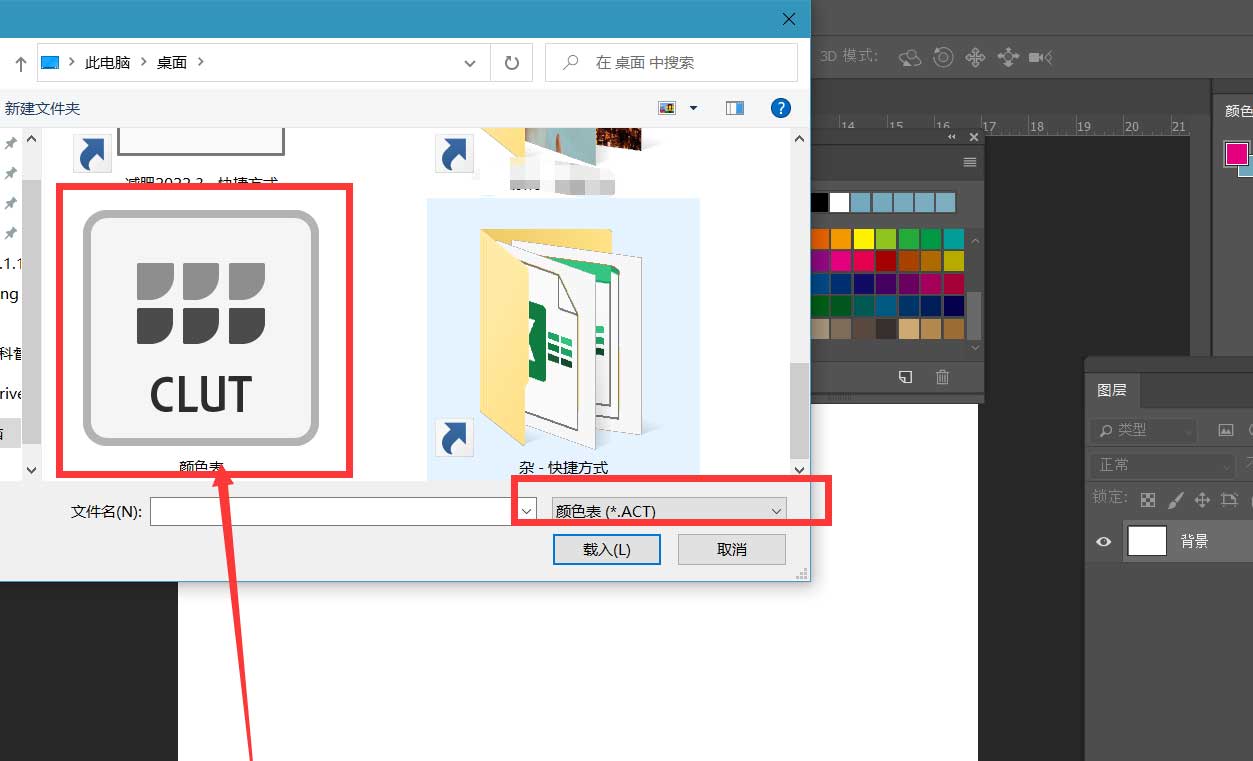The height and width of the screenshot is (761, 1253).
Task: Click the navigation pane scroll-down arrow
Action: tap(31, 469)
